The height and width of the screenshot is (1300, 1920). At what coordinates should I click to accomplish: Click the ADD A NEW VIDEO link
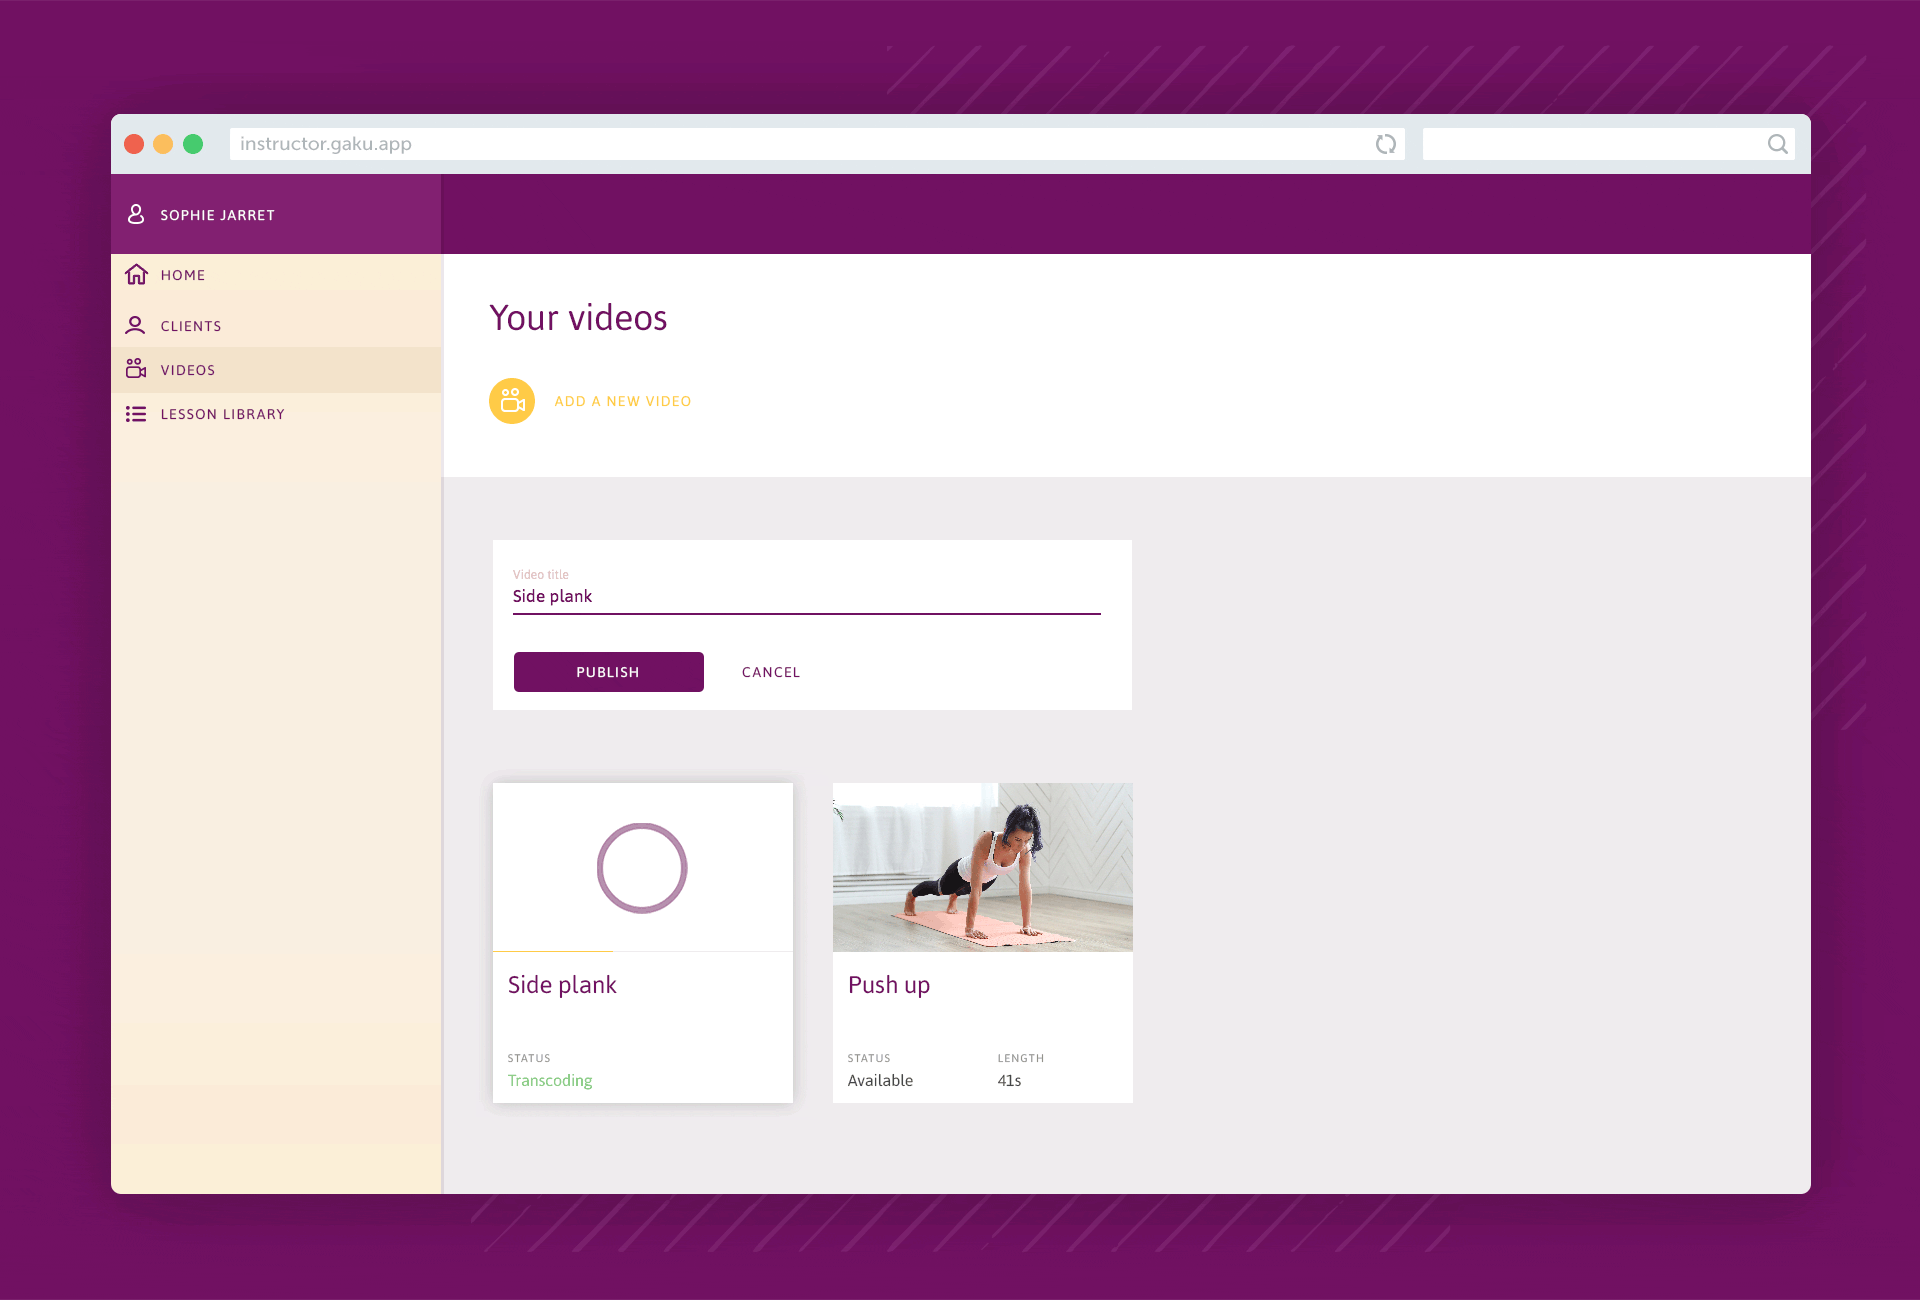tap(621, 400)
